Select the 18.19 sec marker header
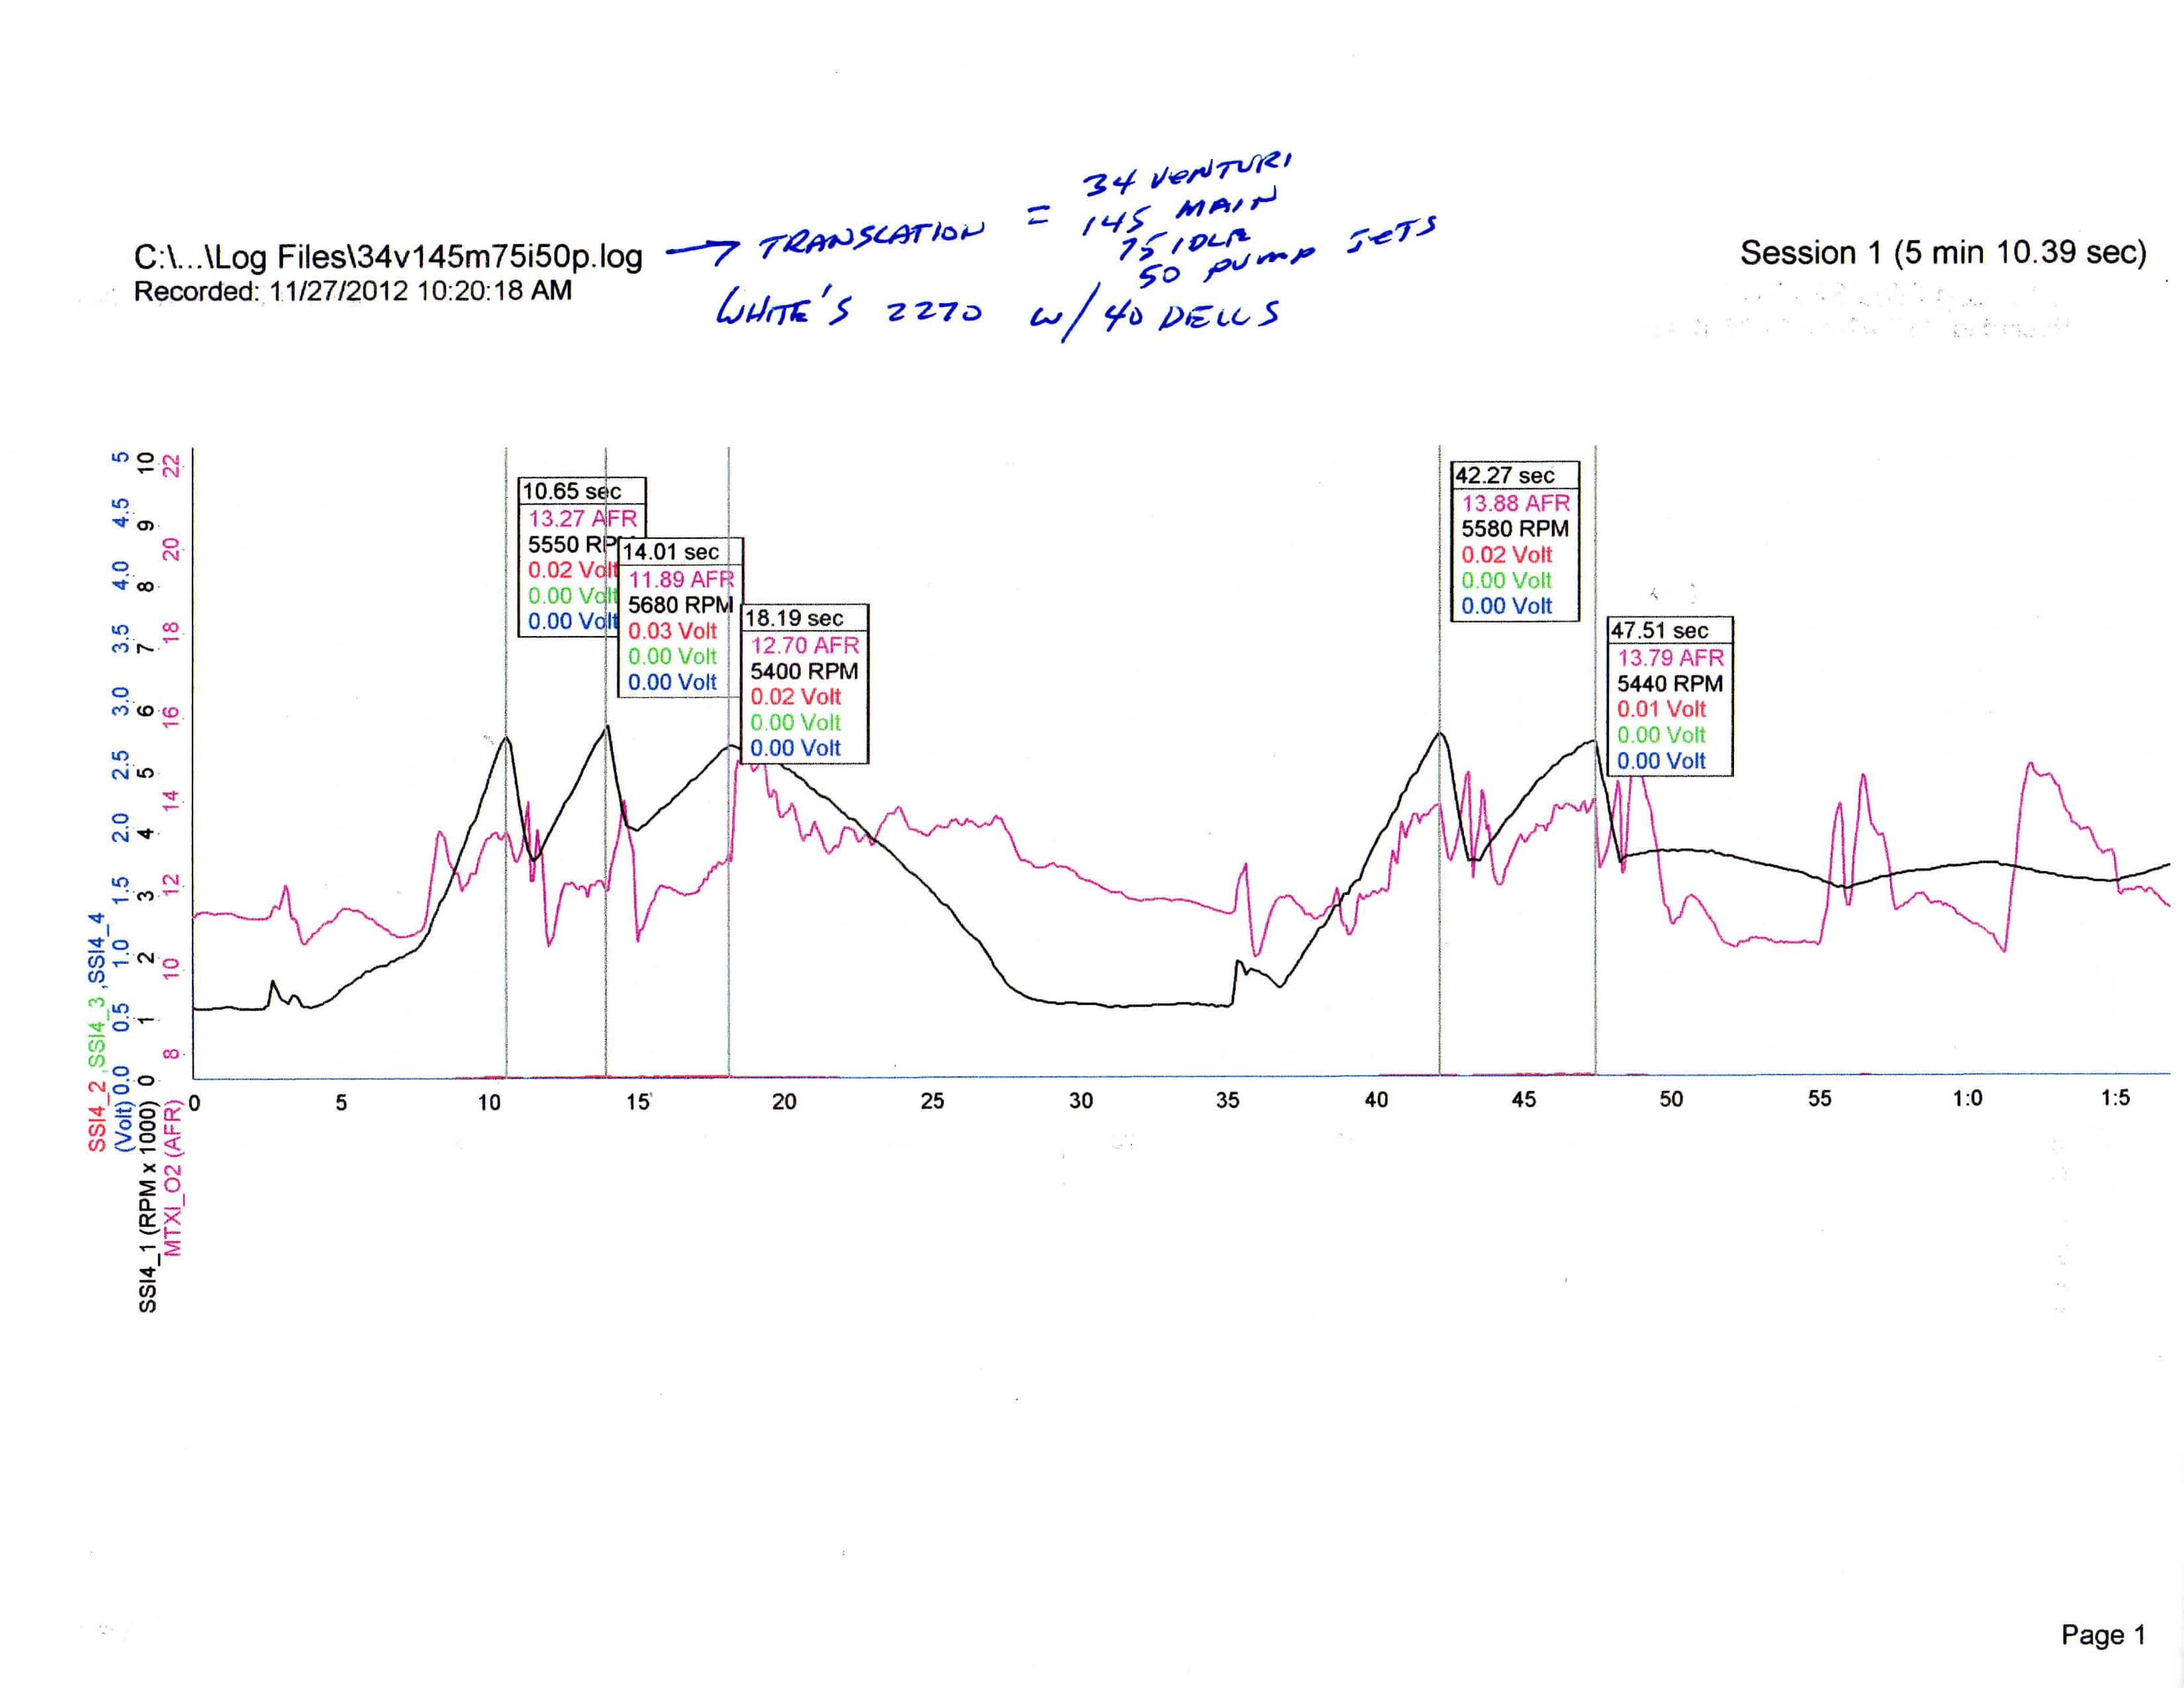 coord(795,619)
